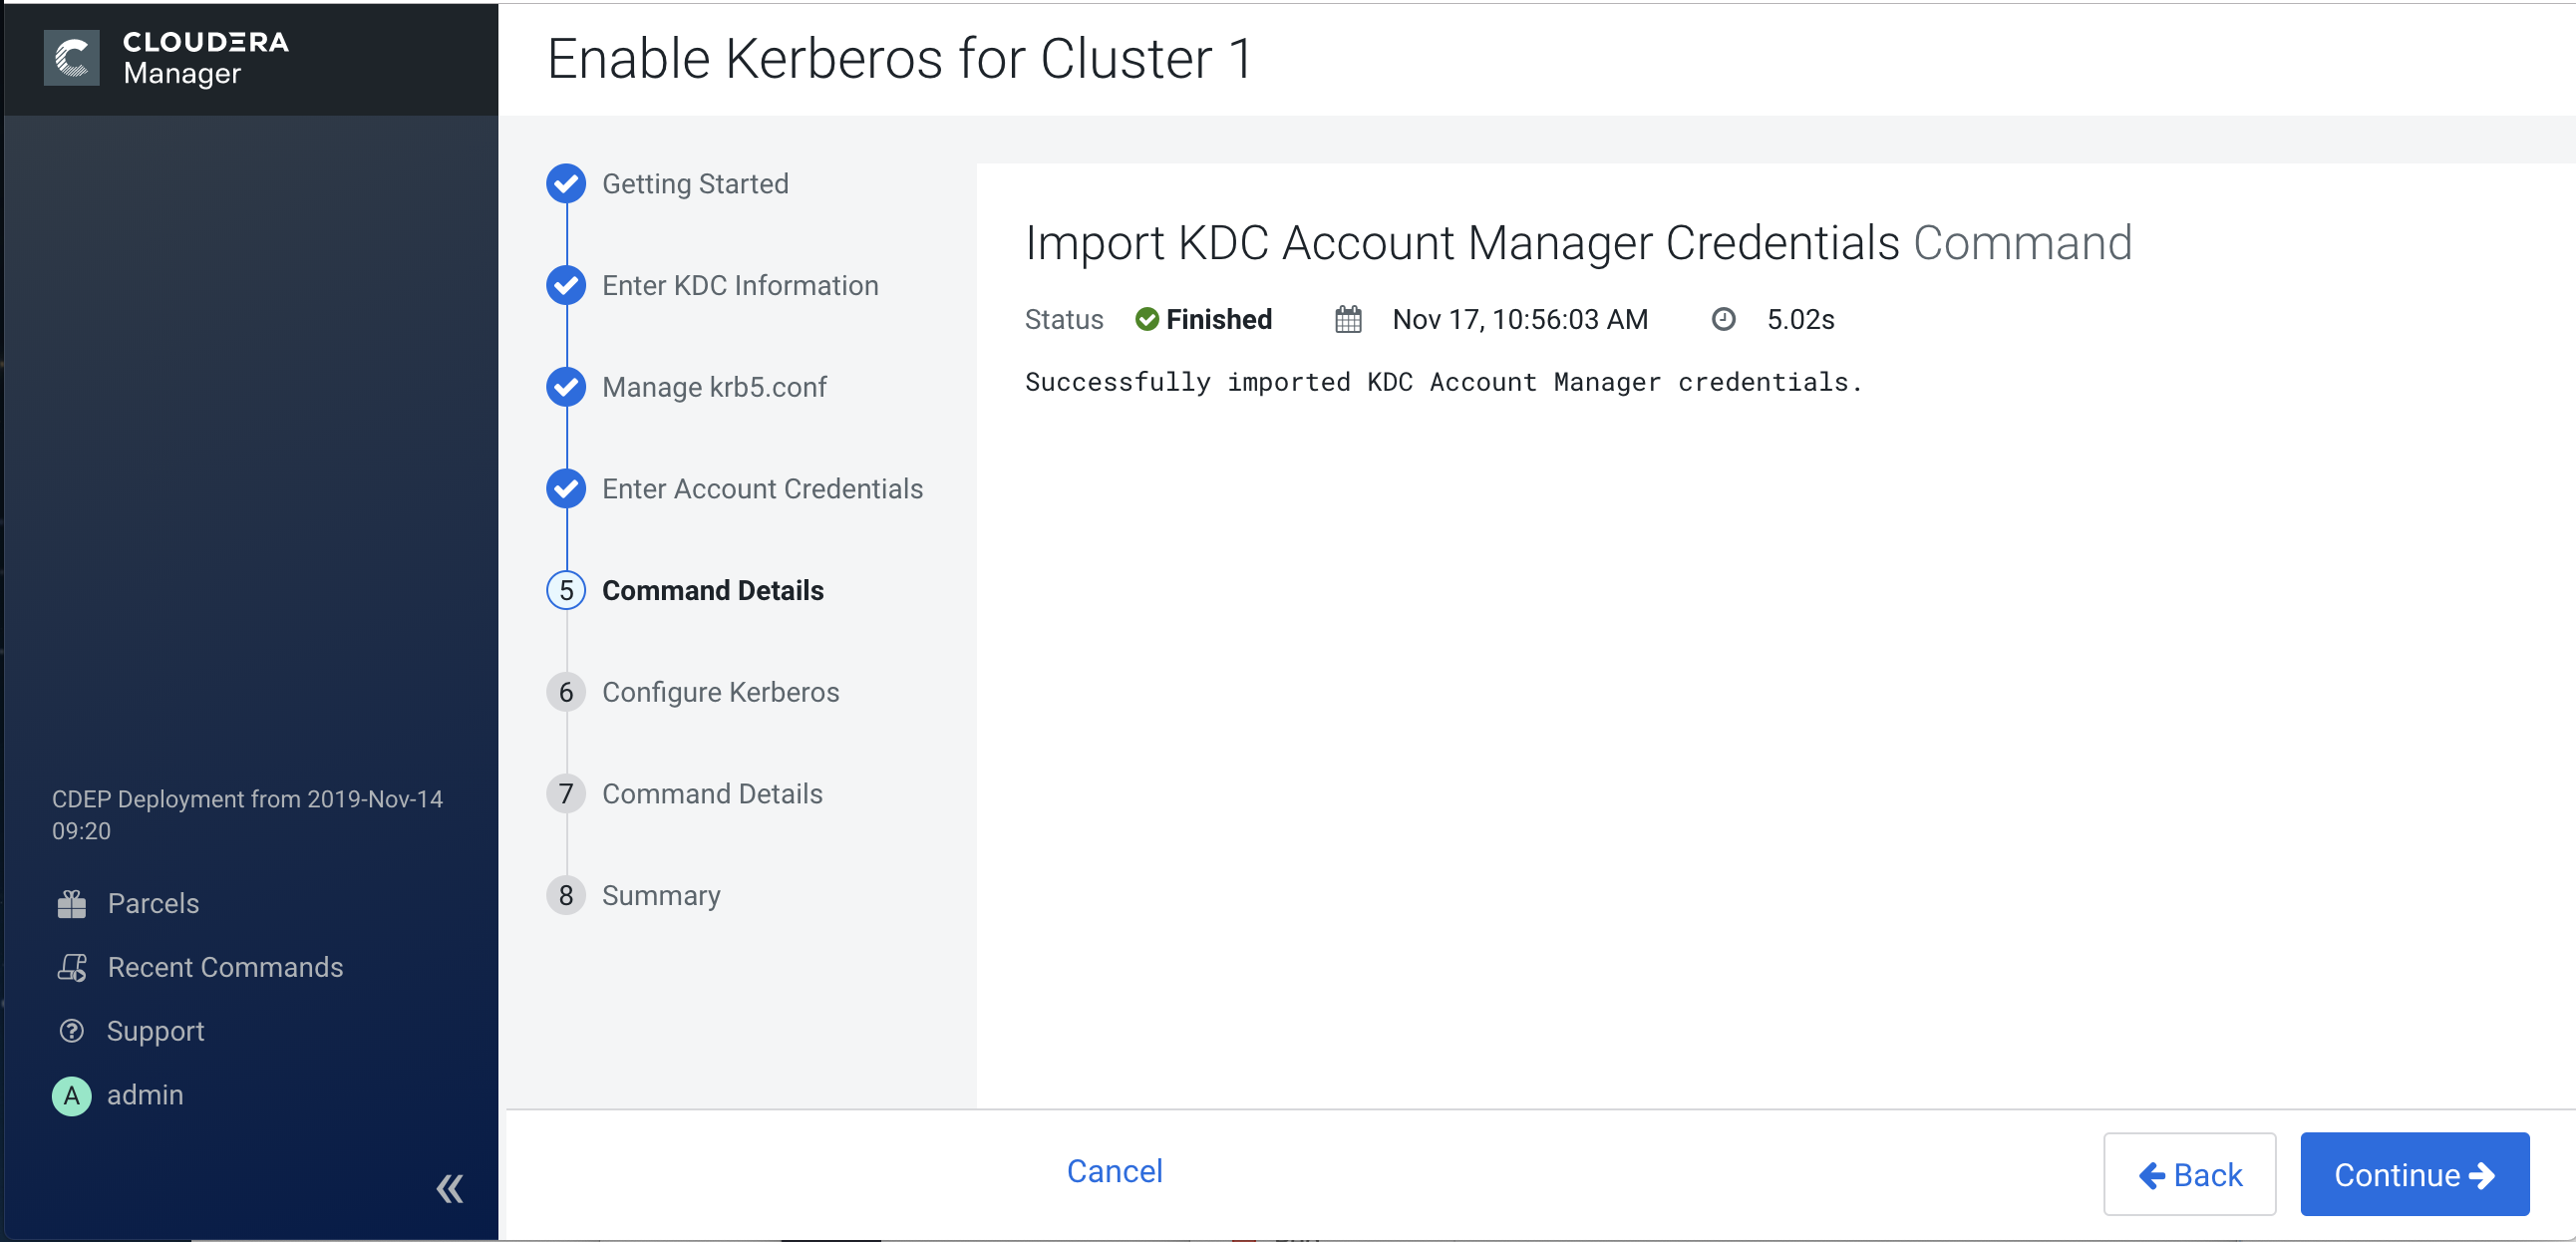Cancel the Kerberos wizard
This screenshot has height=1242, width=2576.
(x=1114, y=1171)
